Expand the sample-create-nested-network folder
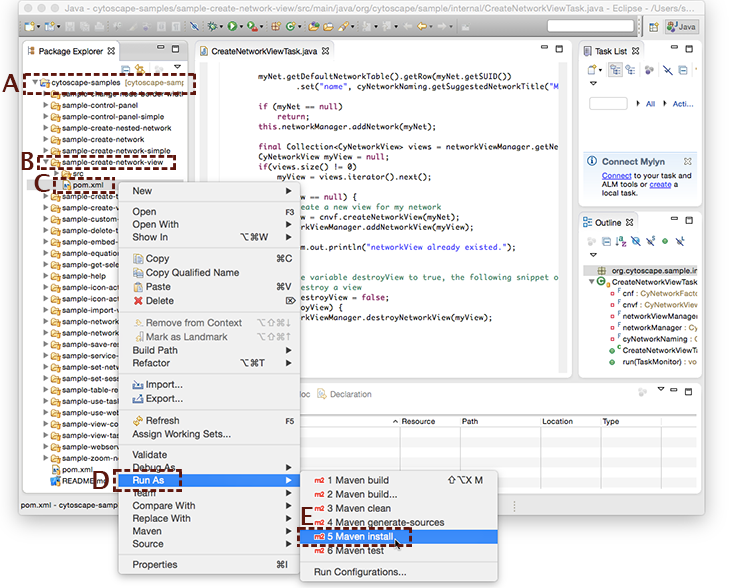The image size is (734, 588). point(46,128)
